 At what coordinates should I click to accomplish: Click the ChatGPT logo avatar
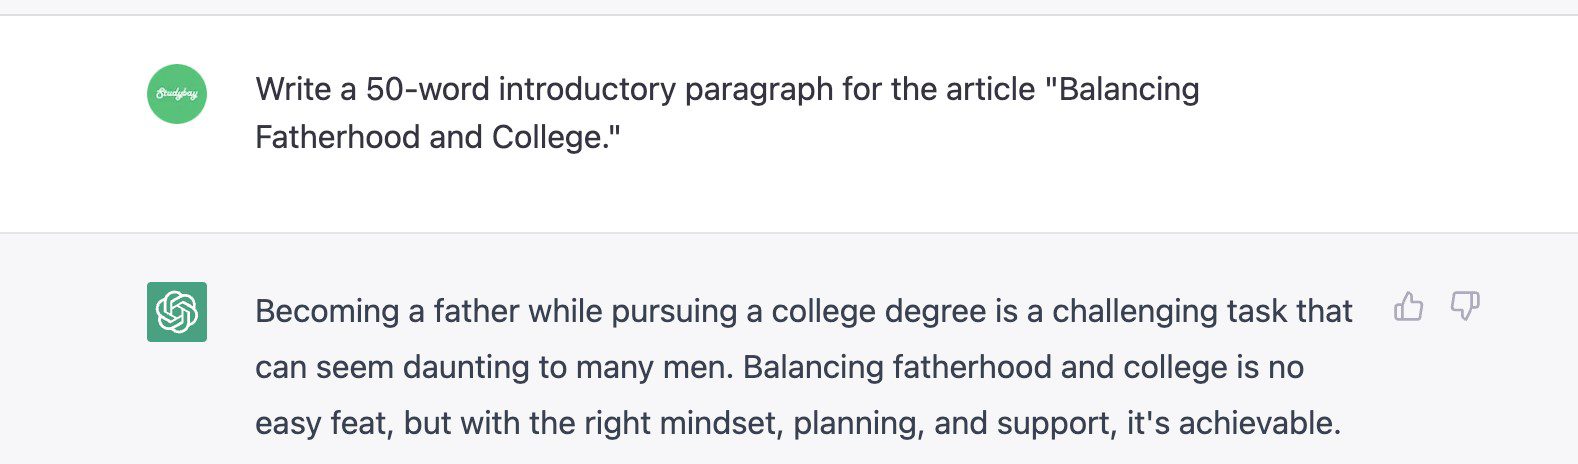click(x=177, y=312)
